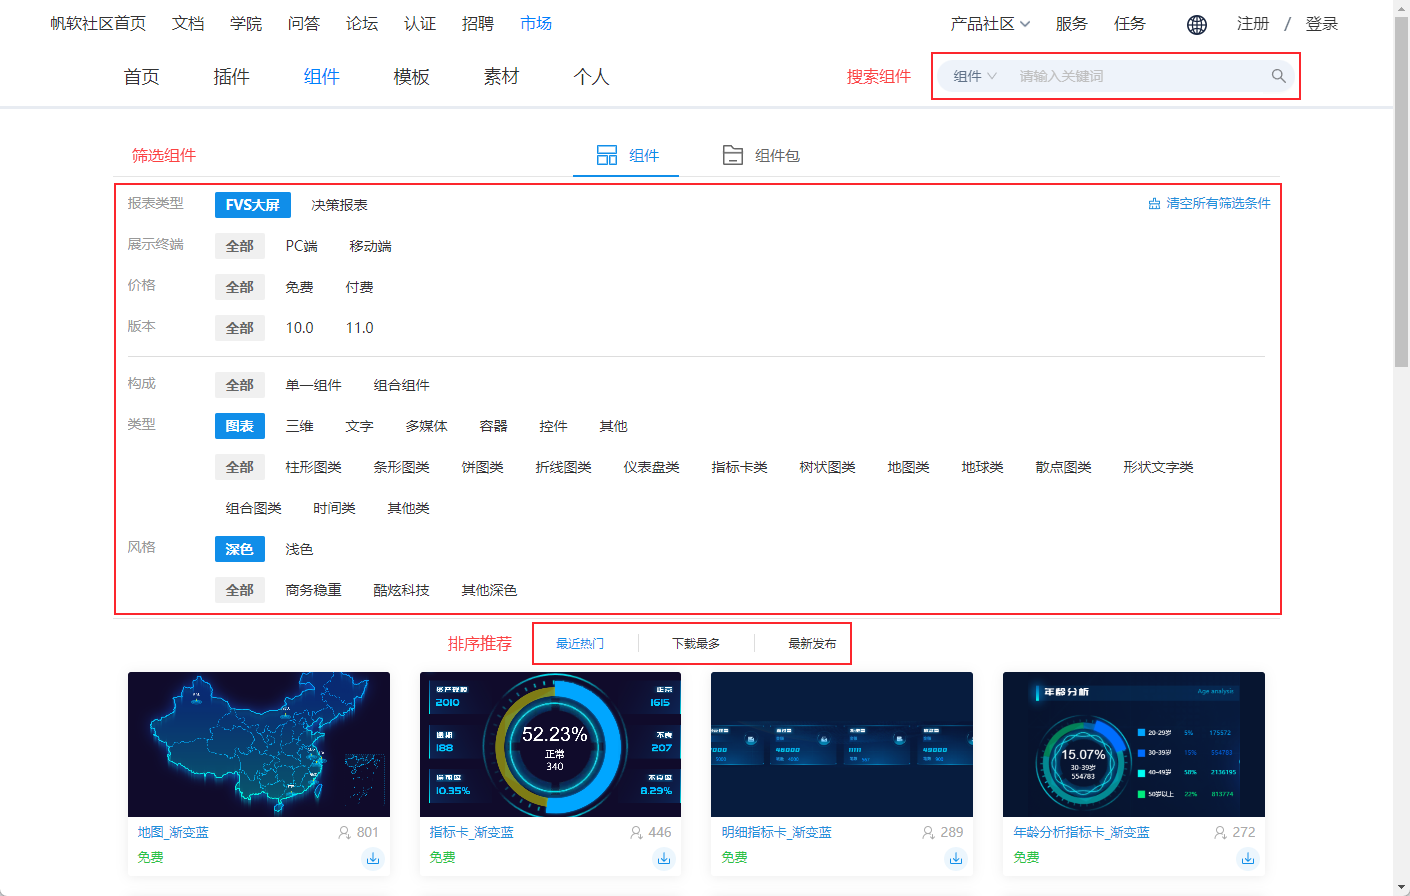This screenshot has height=896, width=1410.
Task: Click the 登录 link
Action: tap(1321, 24)
